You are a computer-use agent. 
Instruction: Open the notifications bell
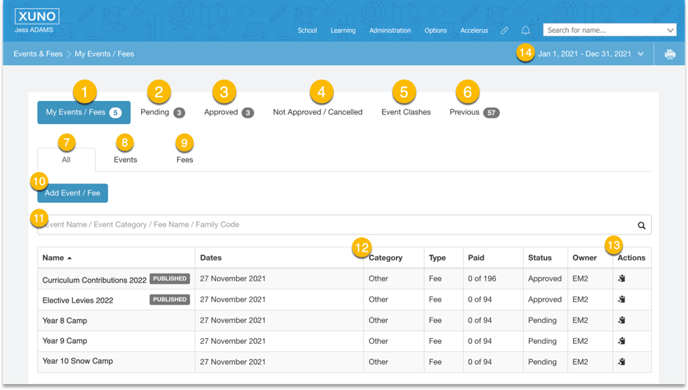tap(525, 30)
